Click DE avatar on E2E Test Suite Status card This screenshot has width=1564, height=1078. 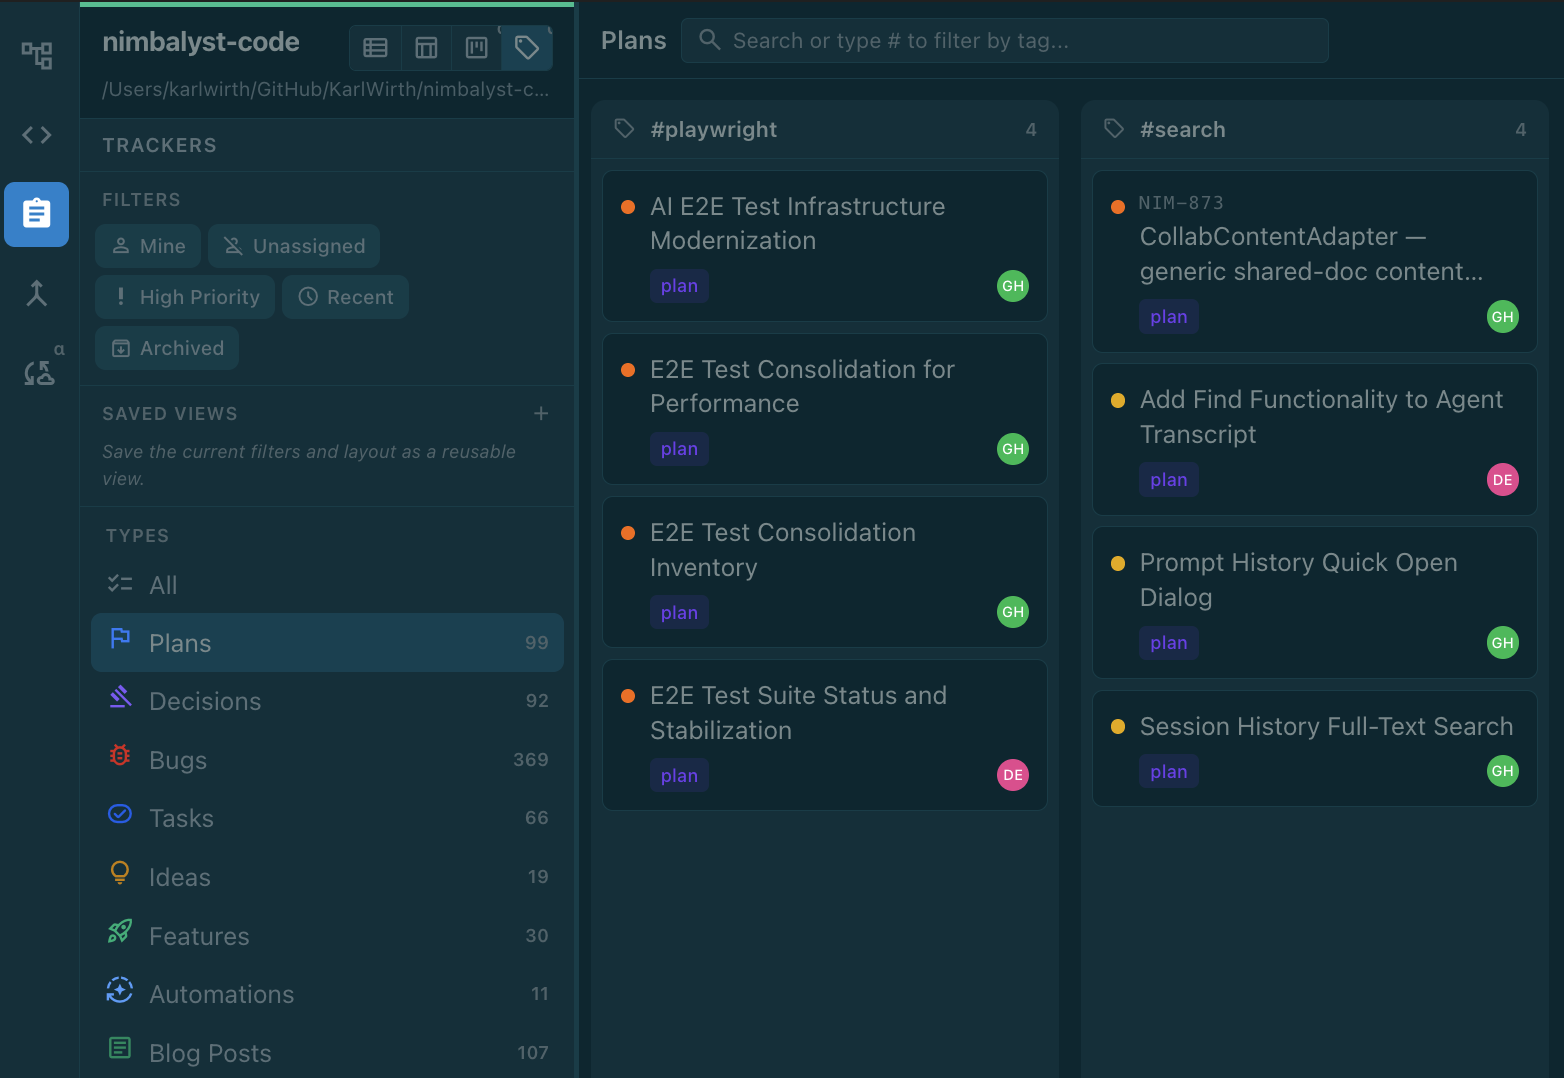pyautogui.click(x=1013, y=775)
